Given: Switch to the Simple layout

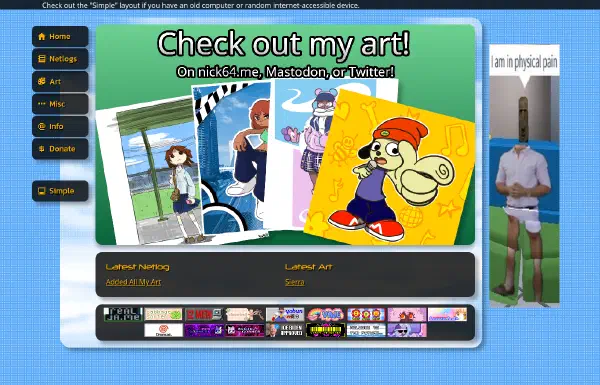Looking at the screenshot, I should click(60, 191).
